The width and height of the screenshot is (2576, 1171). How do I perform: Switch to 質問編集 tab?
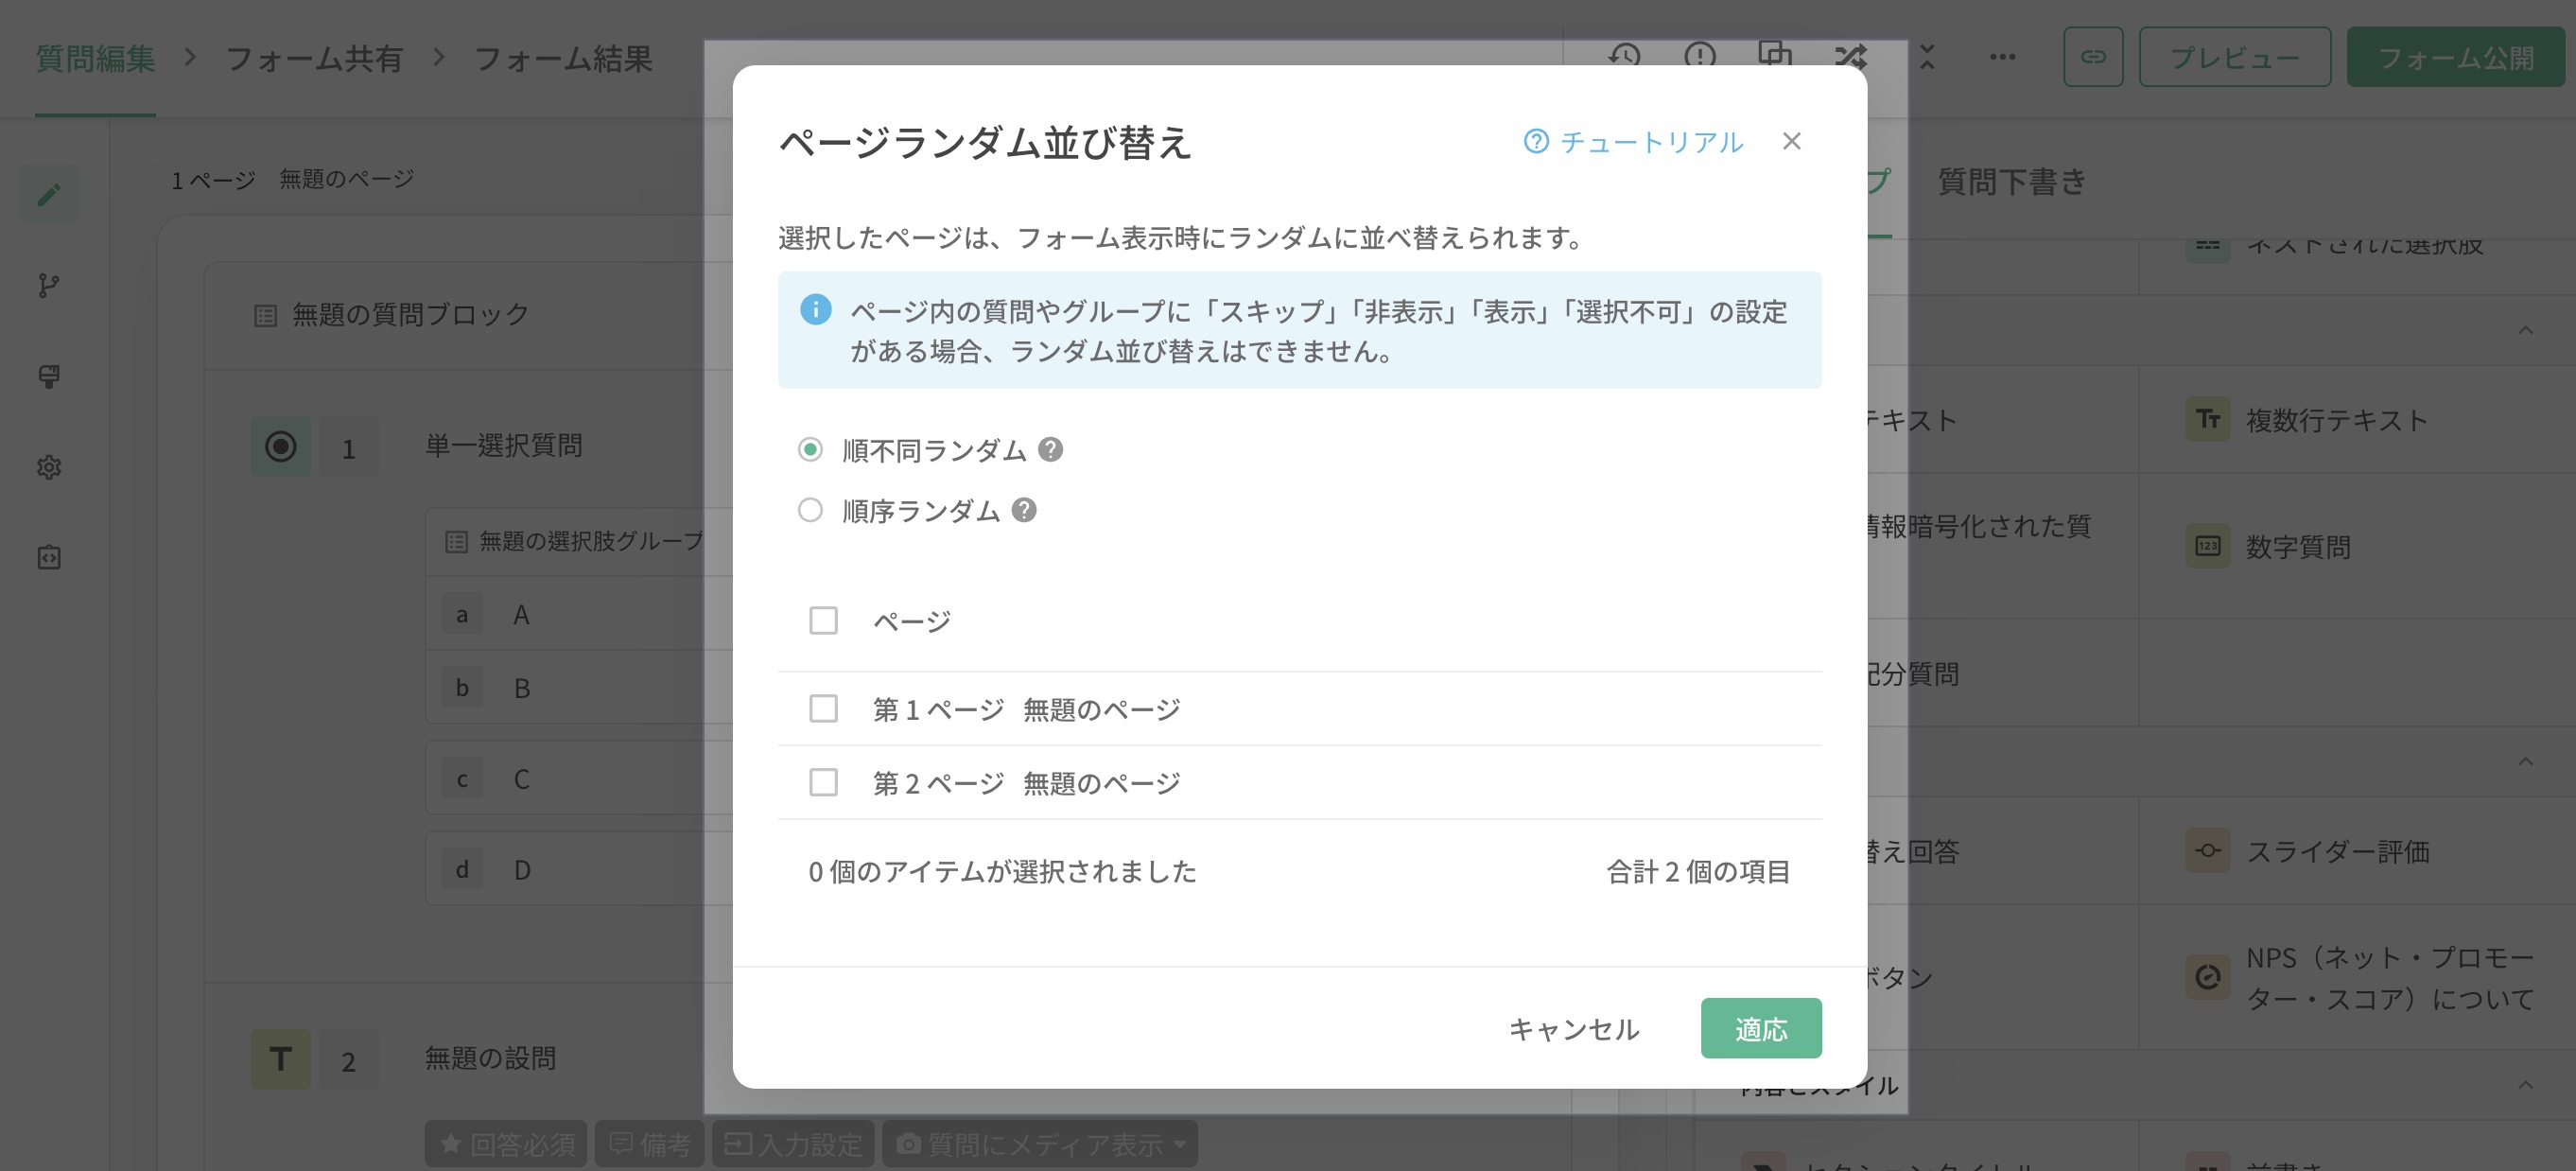[x=95, y=58]
